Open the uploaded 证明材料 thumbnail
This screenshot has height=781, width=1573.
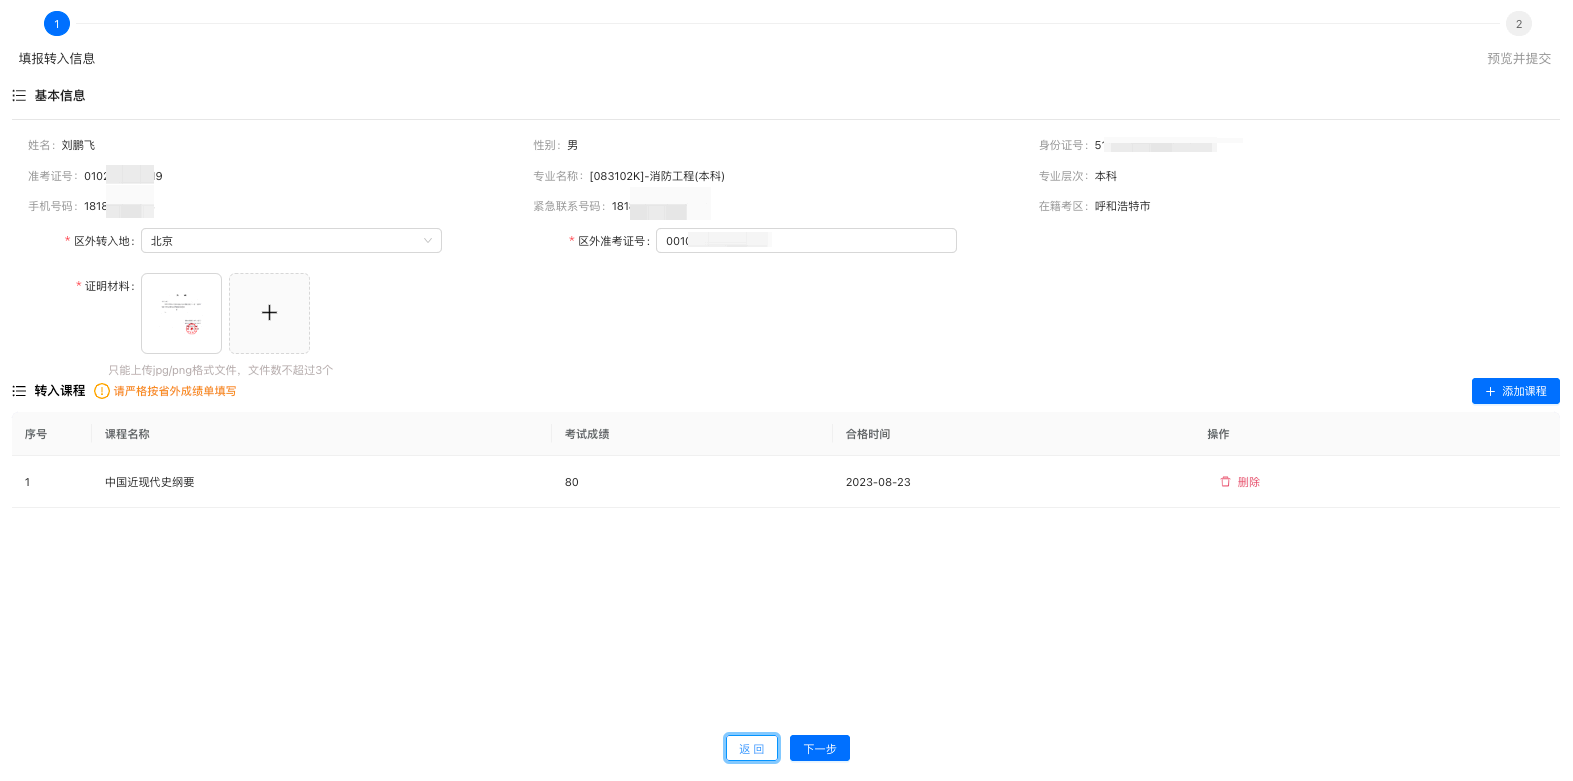tap(181, 313)
